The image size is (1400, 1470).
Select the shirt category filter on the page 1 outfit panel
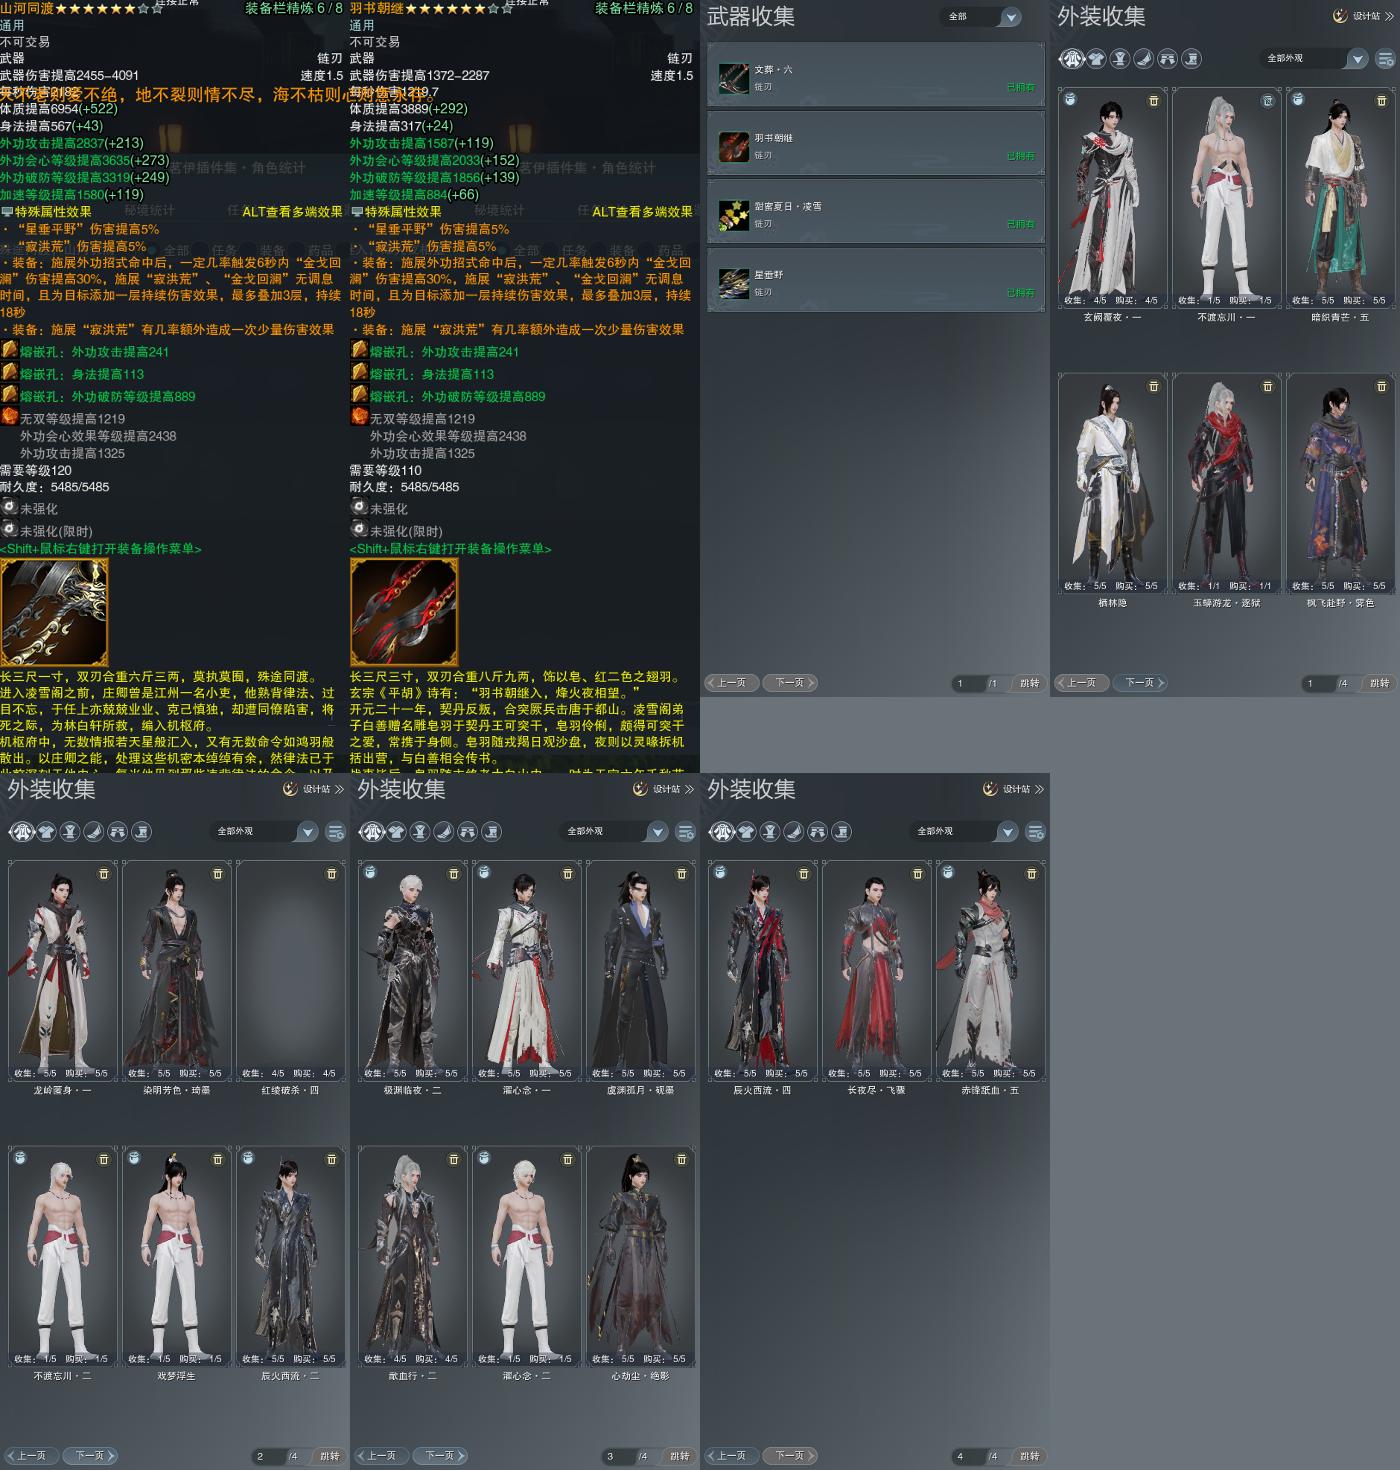[x=1096, y=59]
